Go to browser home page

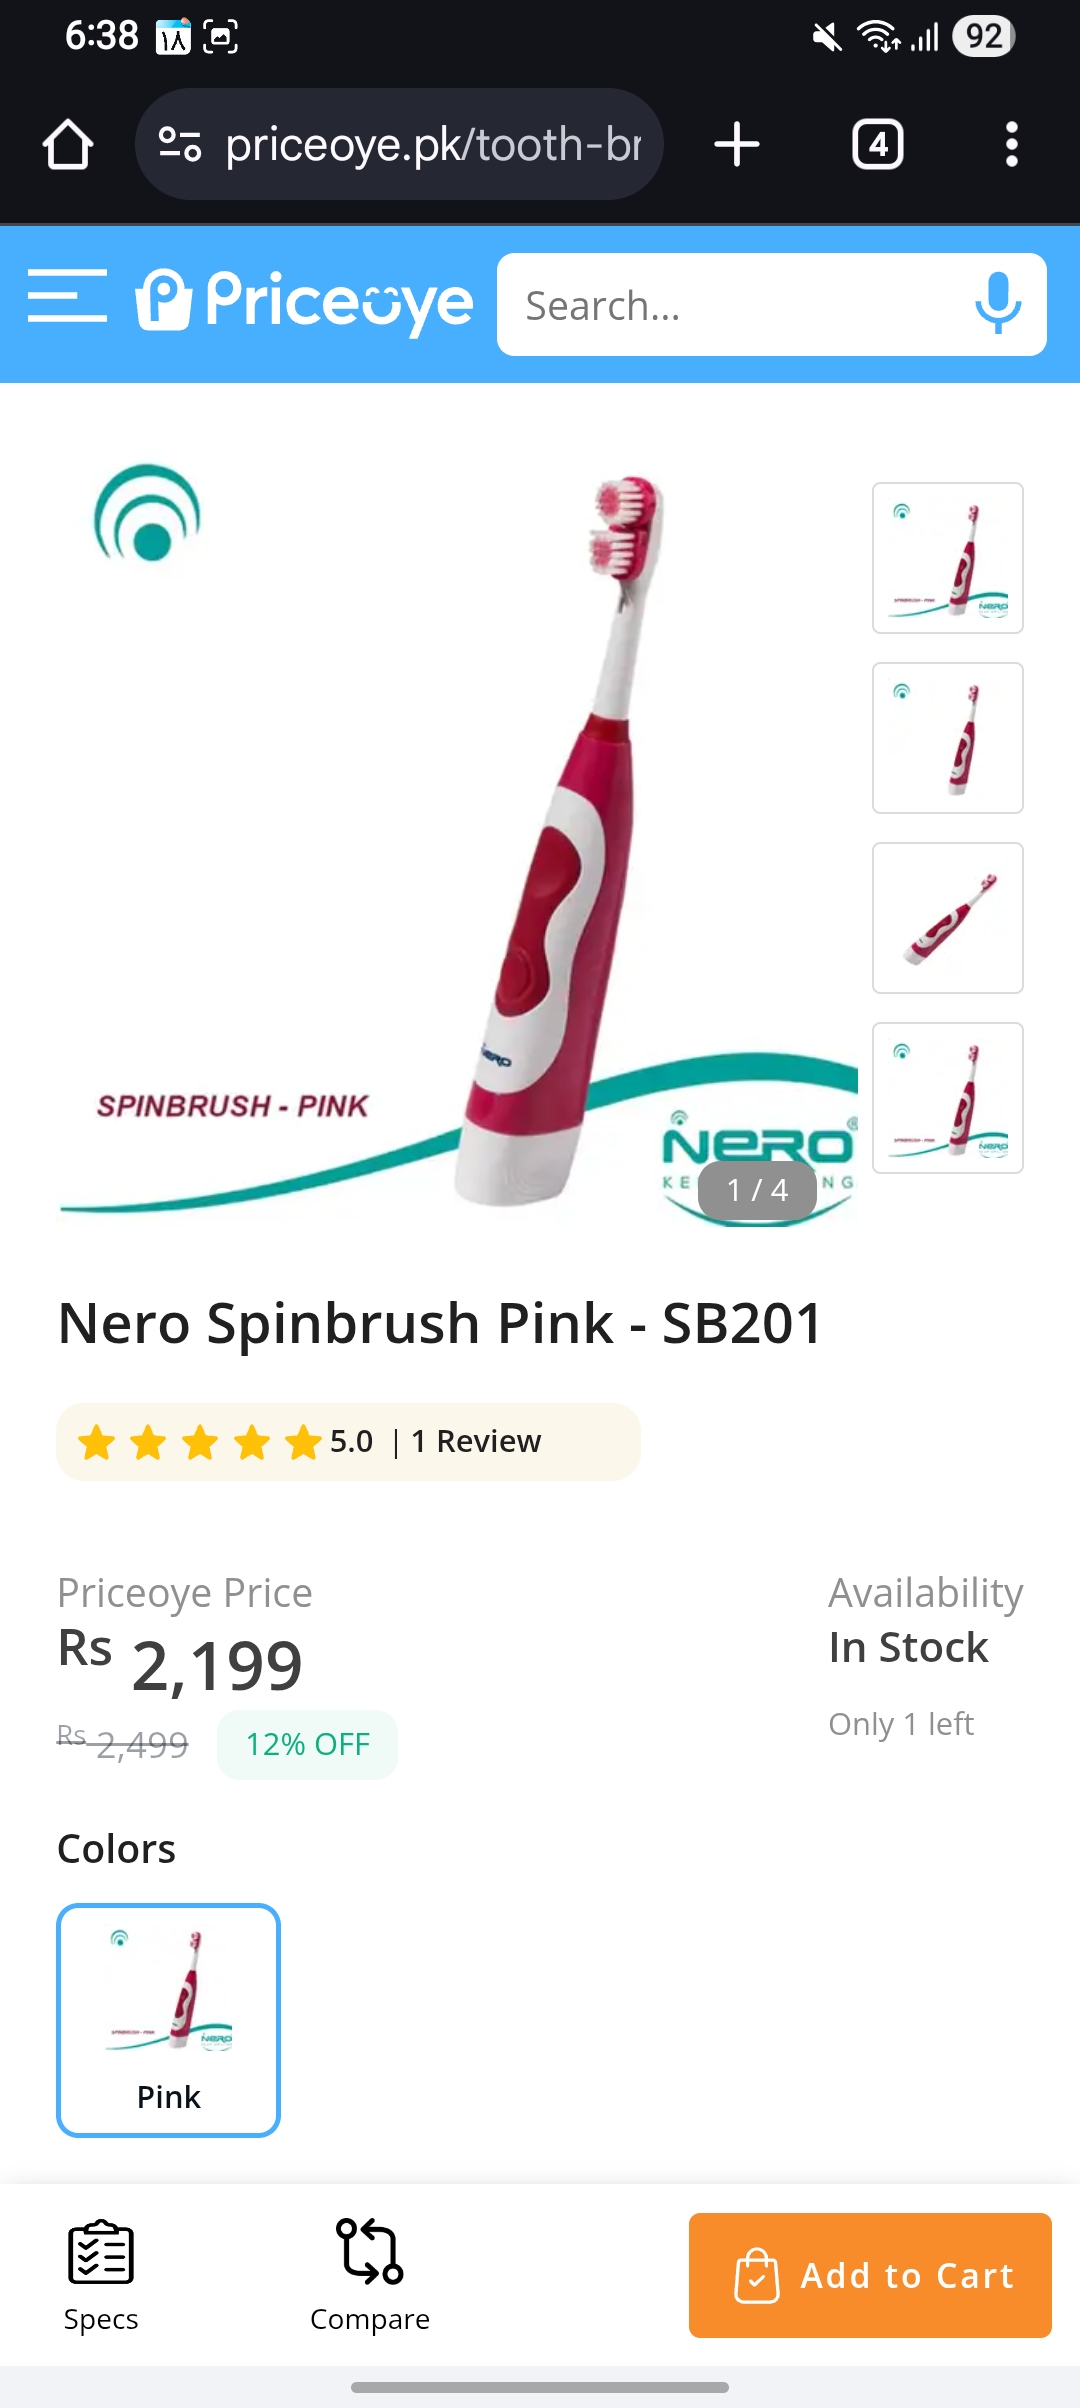click(x=68, y=145)
